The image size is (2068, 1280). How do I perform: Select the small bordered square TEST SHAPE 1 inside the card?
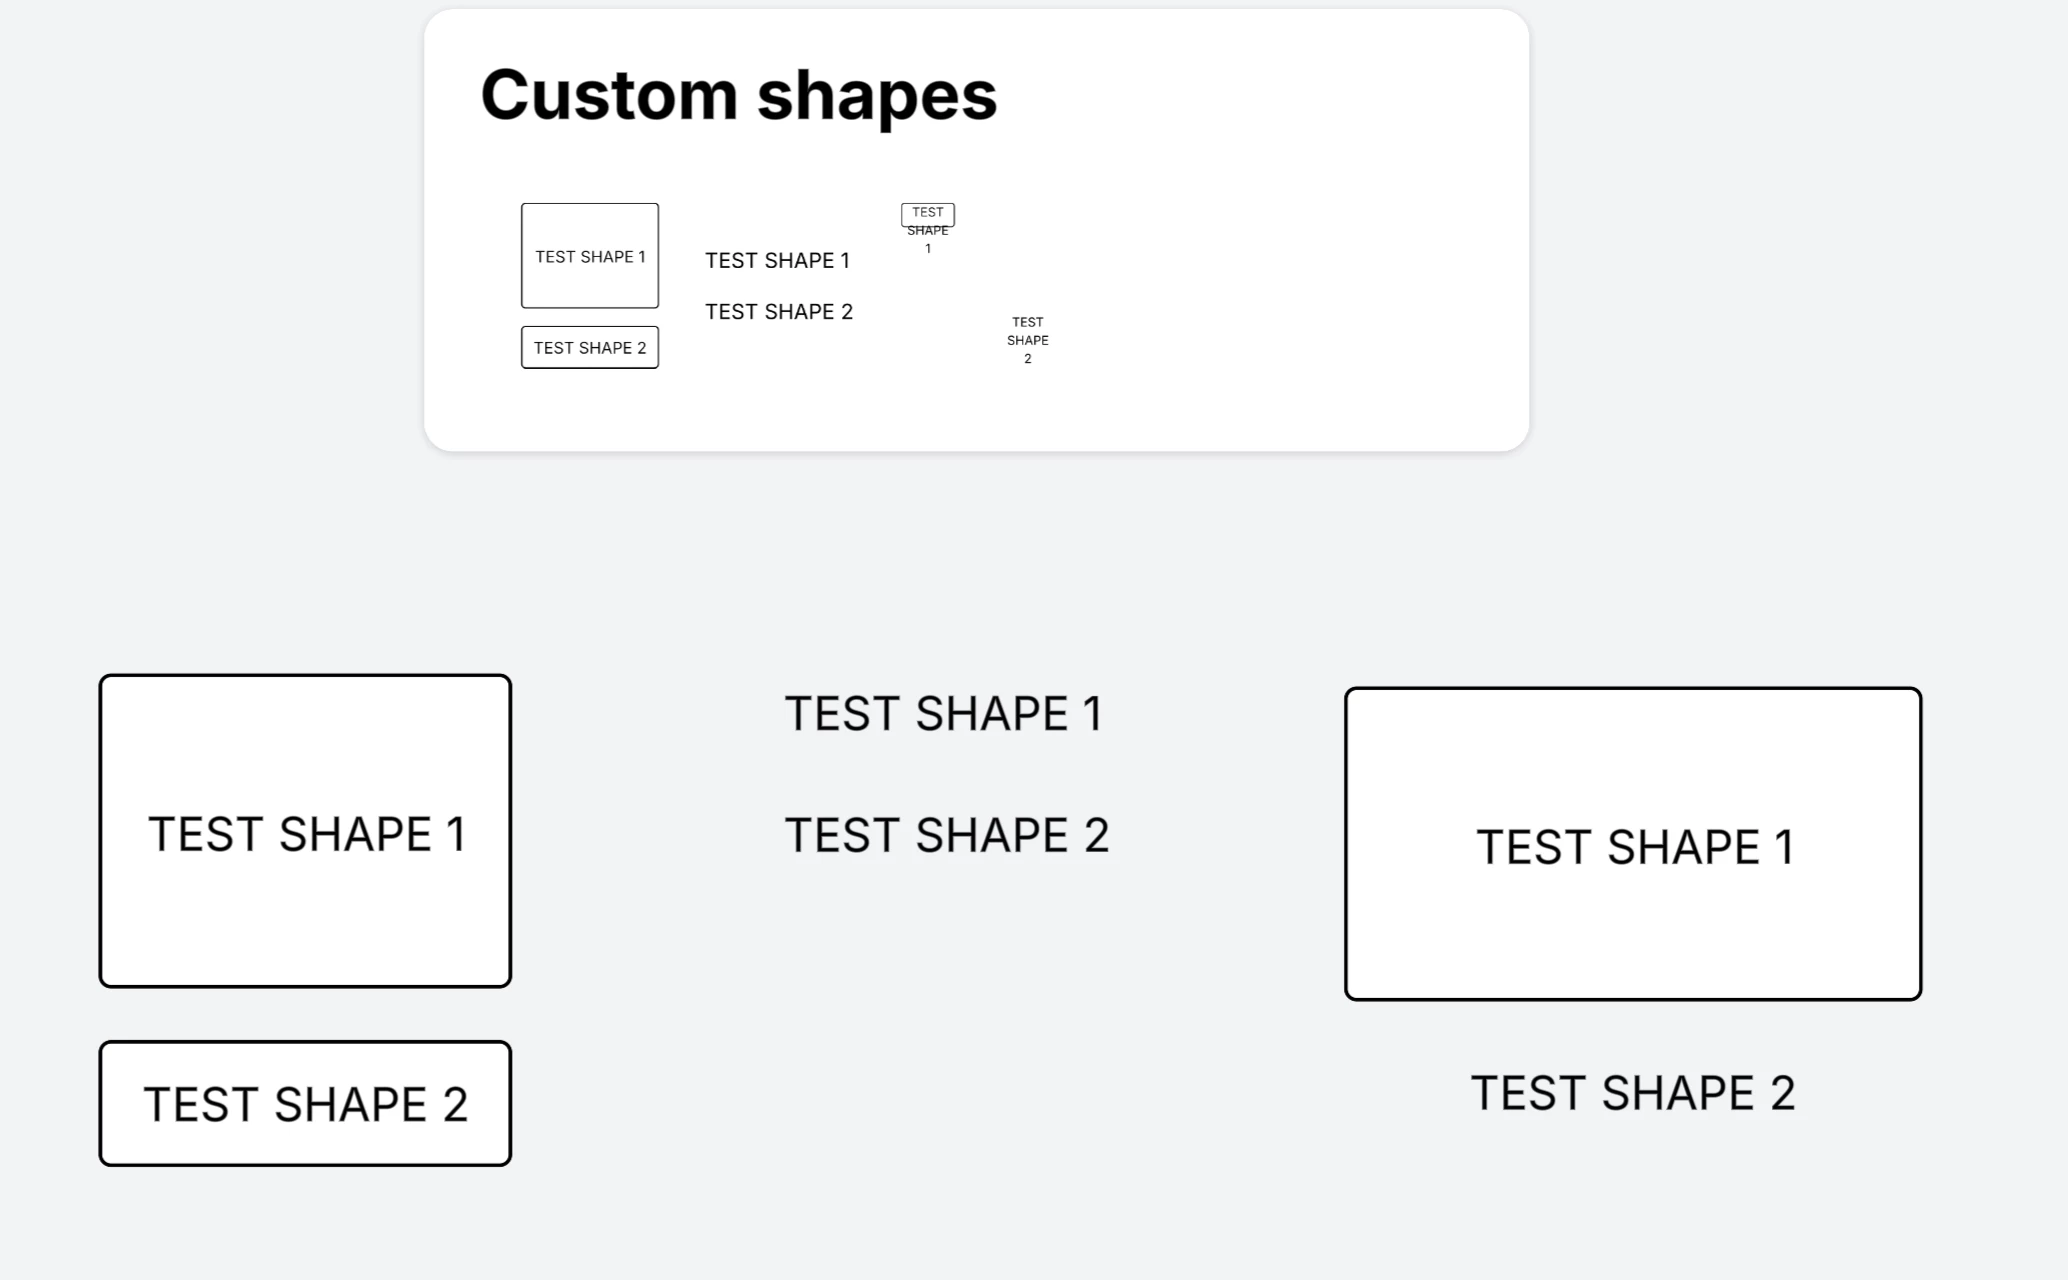click(590, 256)
